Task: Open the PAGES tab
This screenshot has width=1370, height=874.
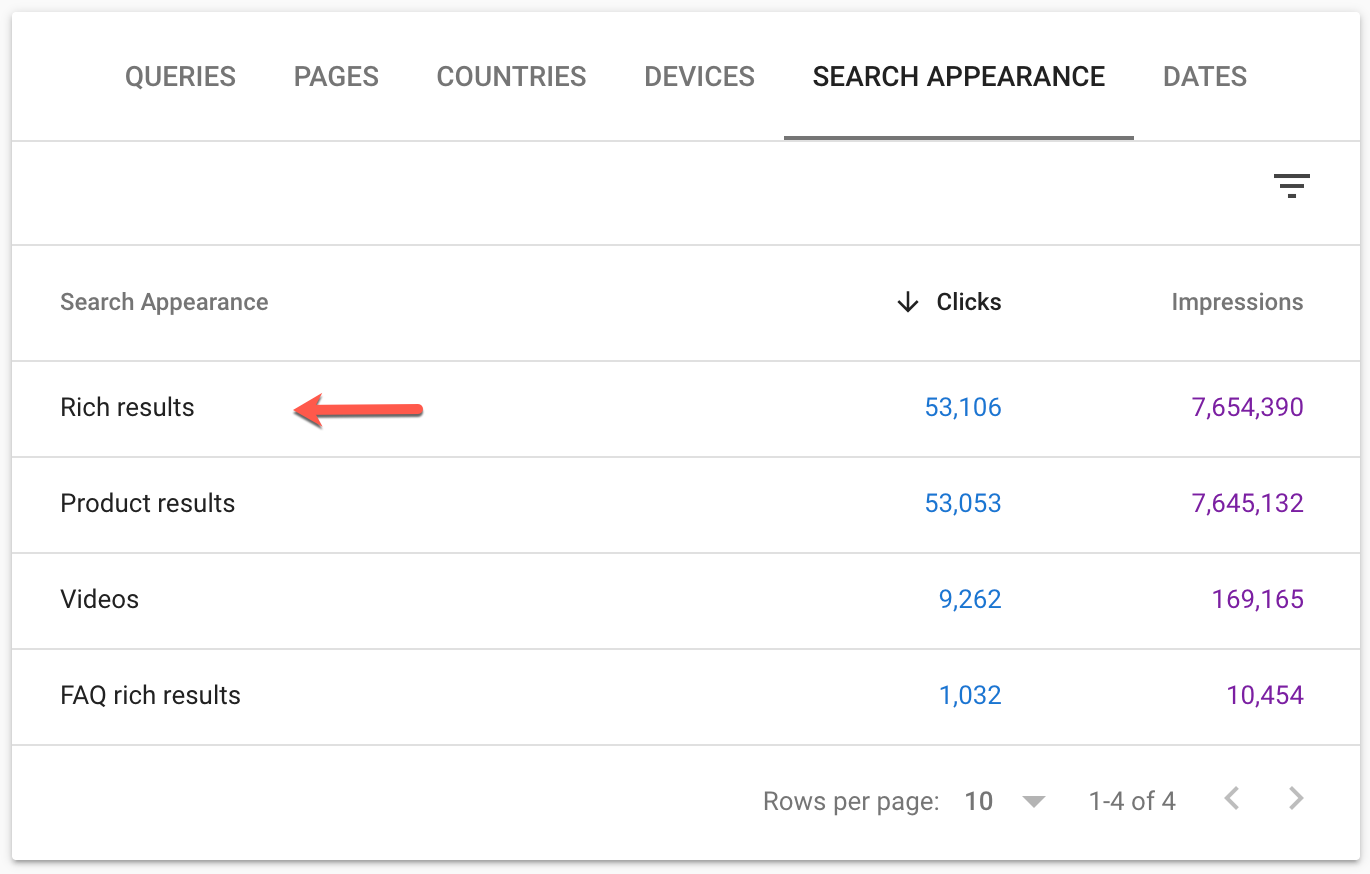Action: (x=335, y=76)
